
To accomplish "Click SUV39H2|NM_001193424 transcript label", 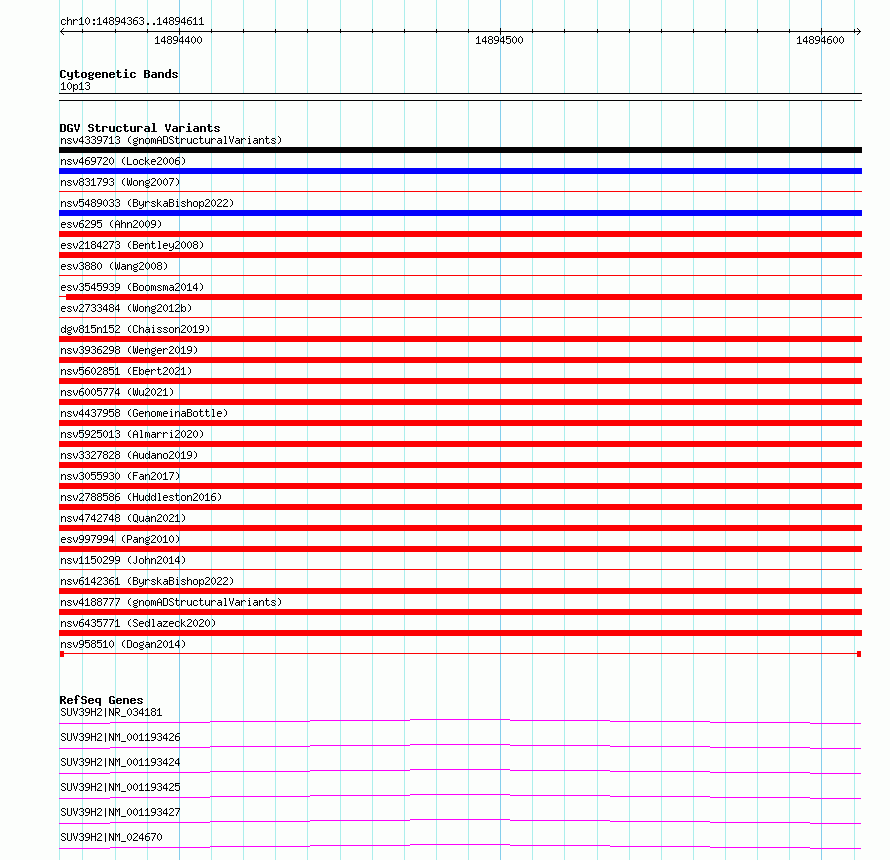I will 120,762.
